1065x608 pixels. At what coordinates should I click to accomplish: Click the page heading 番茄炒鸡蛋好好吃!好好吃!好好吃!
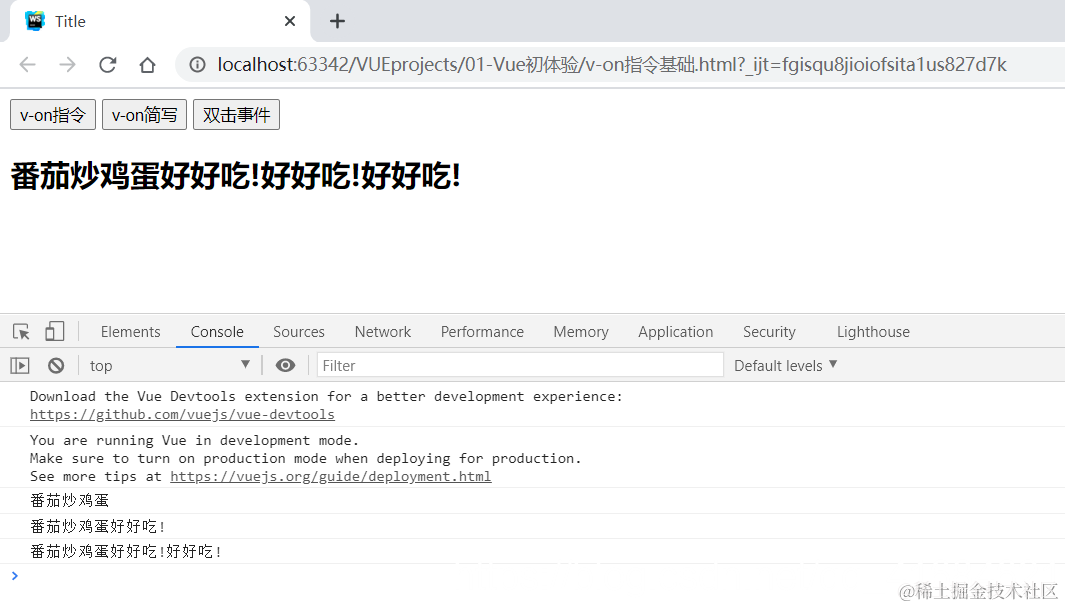(236, 177)
